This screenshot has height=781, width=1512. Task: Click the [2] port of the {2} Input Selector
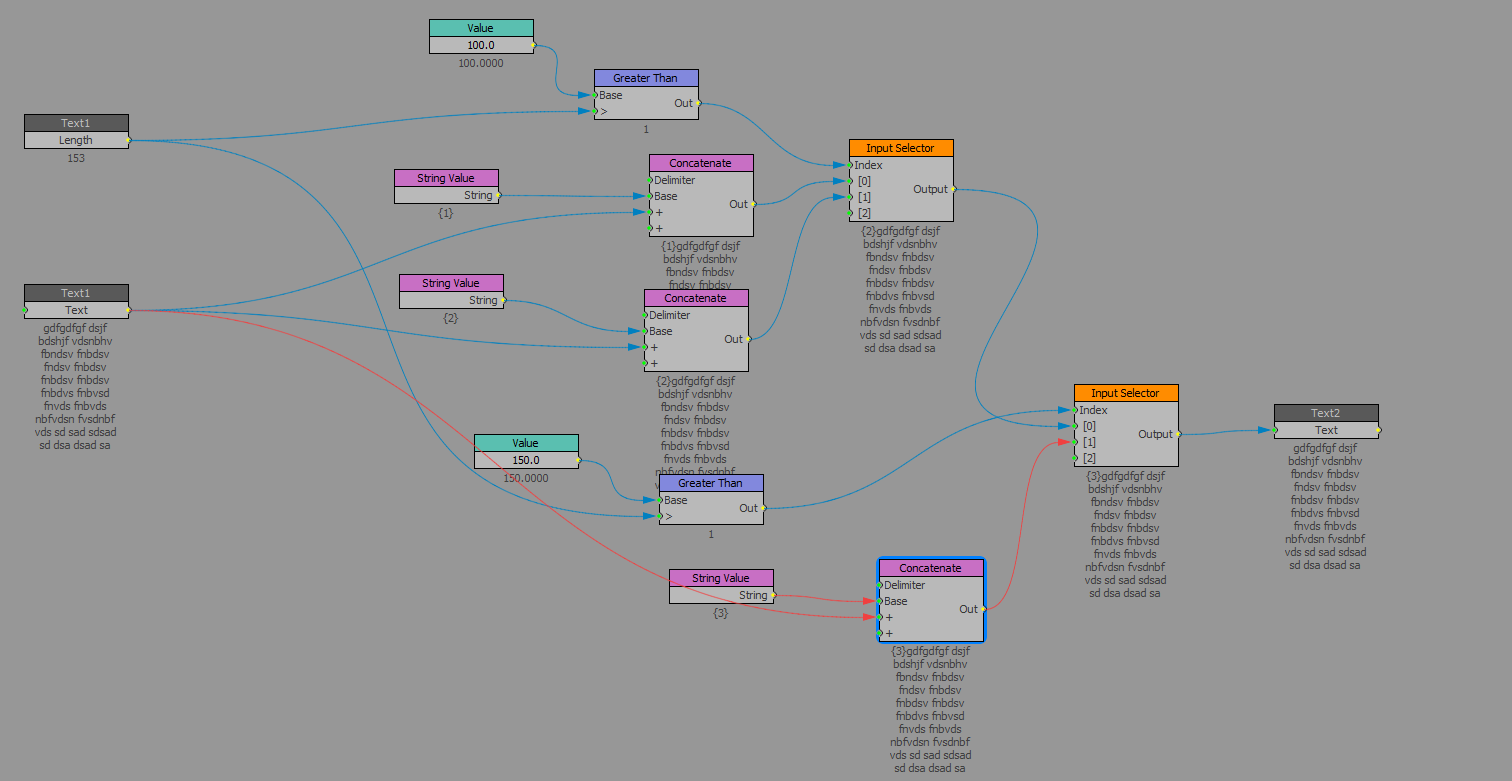click(x=850, y=213)
